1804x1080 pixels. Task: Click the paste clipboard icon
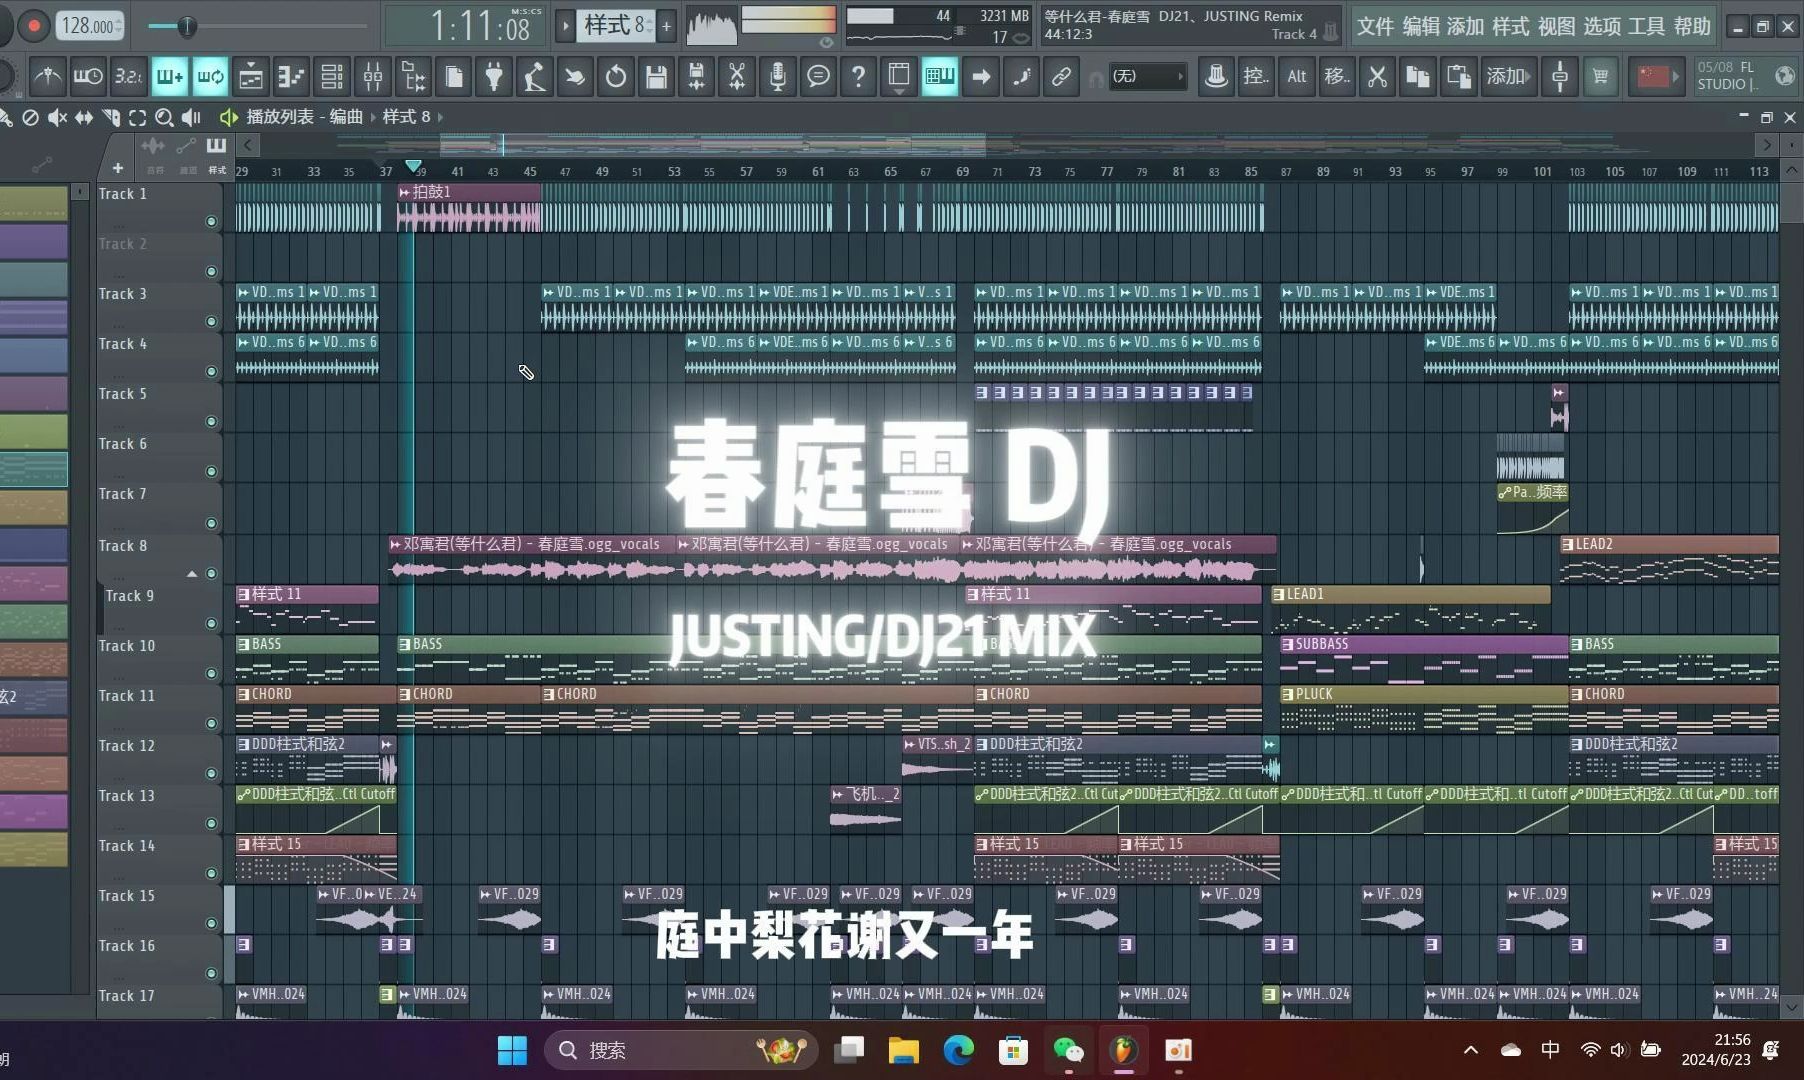pyautogui.click(x=1459, y=76)
